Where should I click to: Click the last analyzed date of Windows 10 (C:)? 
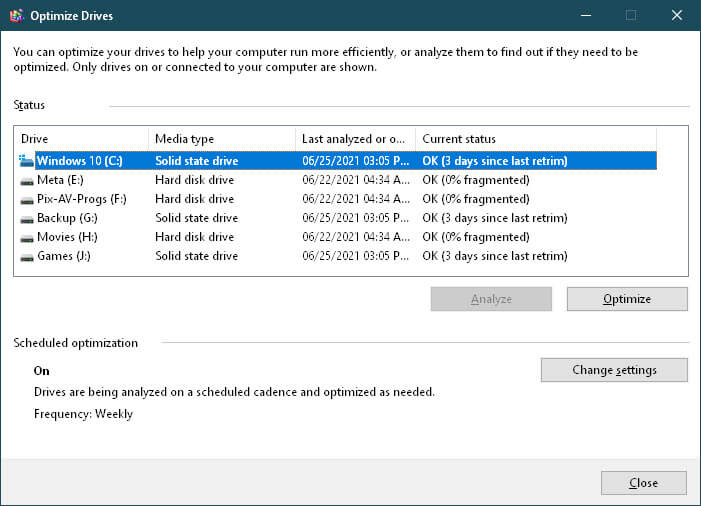click(x=356, y=161)
